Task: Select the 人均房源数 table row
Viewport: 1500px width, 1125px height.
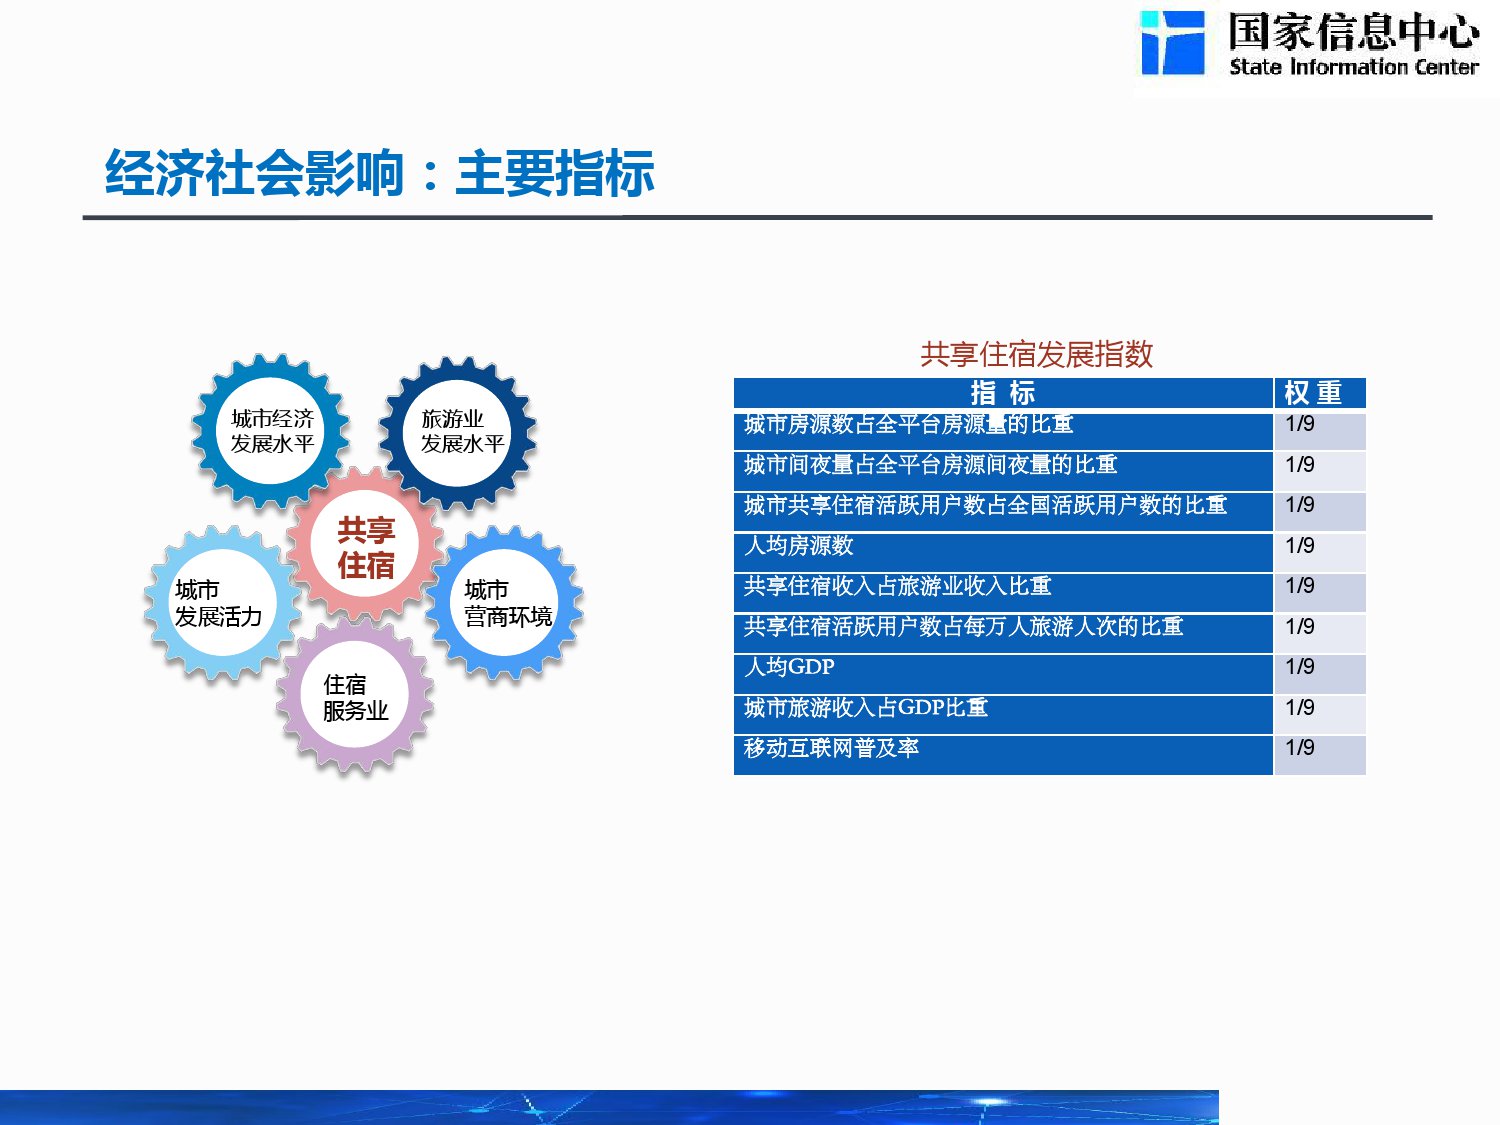Action: tap(1002, 551)
